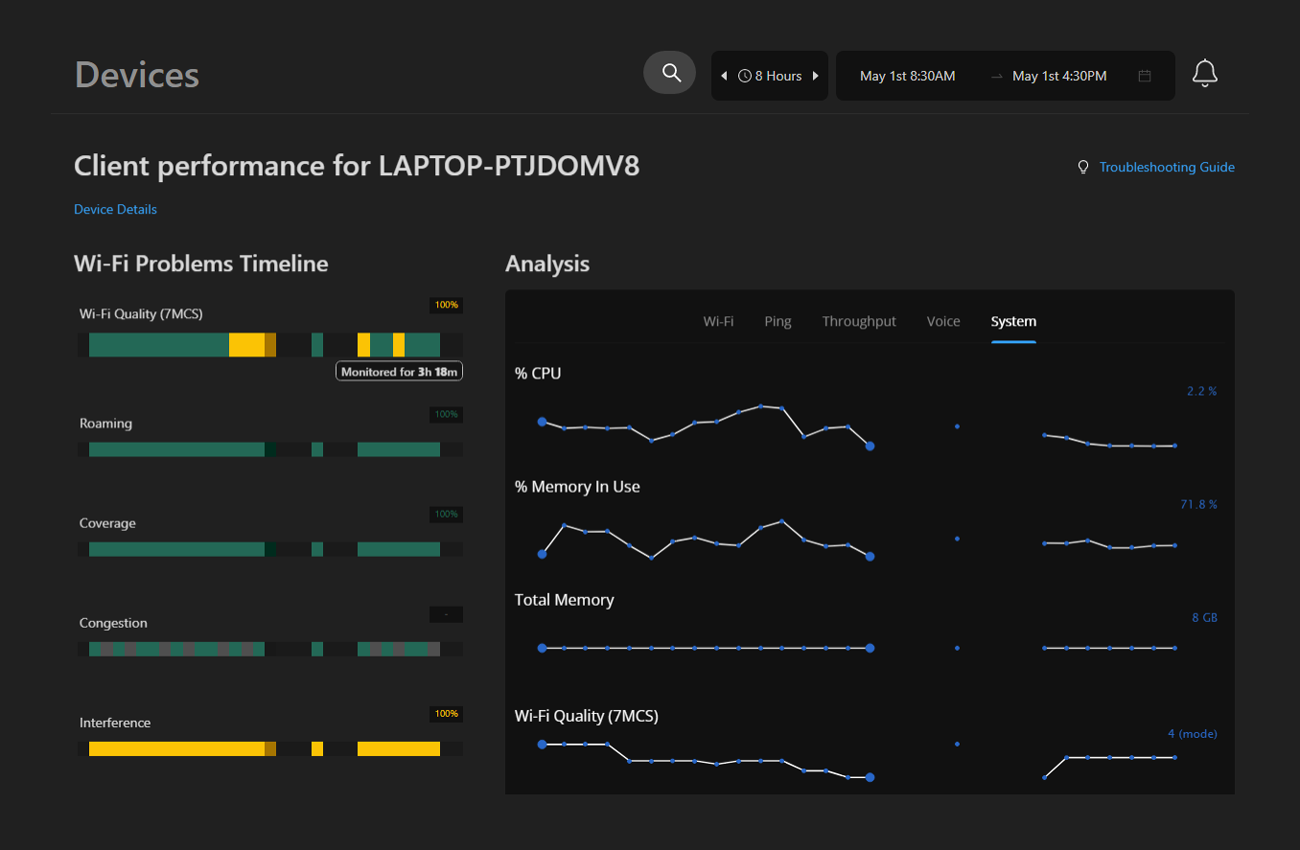
Task: Open the Ping tab
Action: (x=778, y=321)
